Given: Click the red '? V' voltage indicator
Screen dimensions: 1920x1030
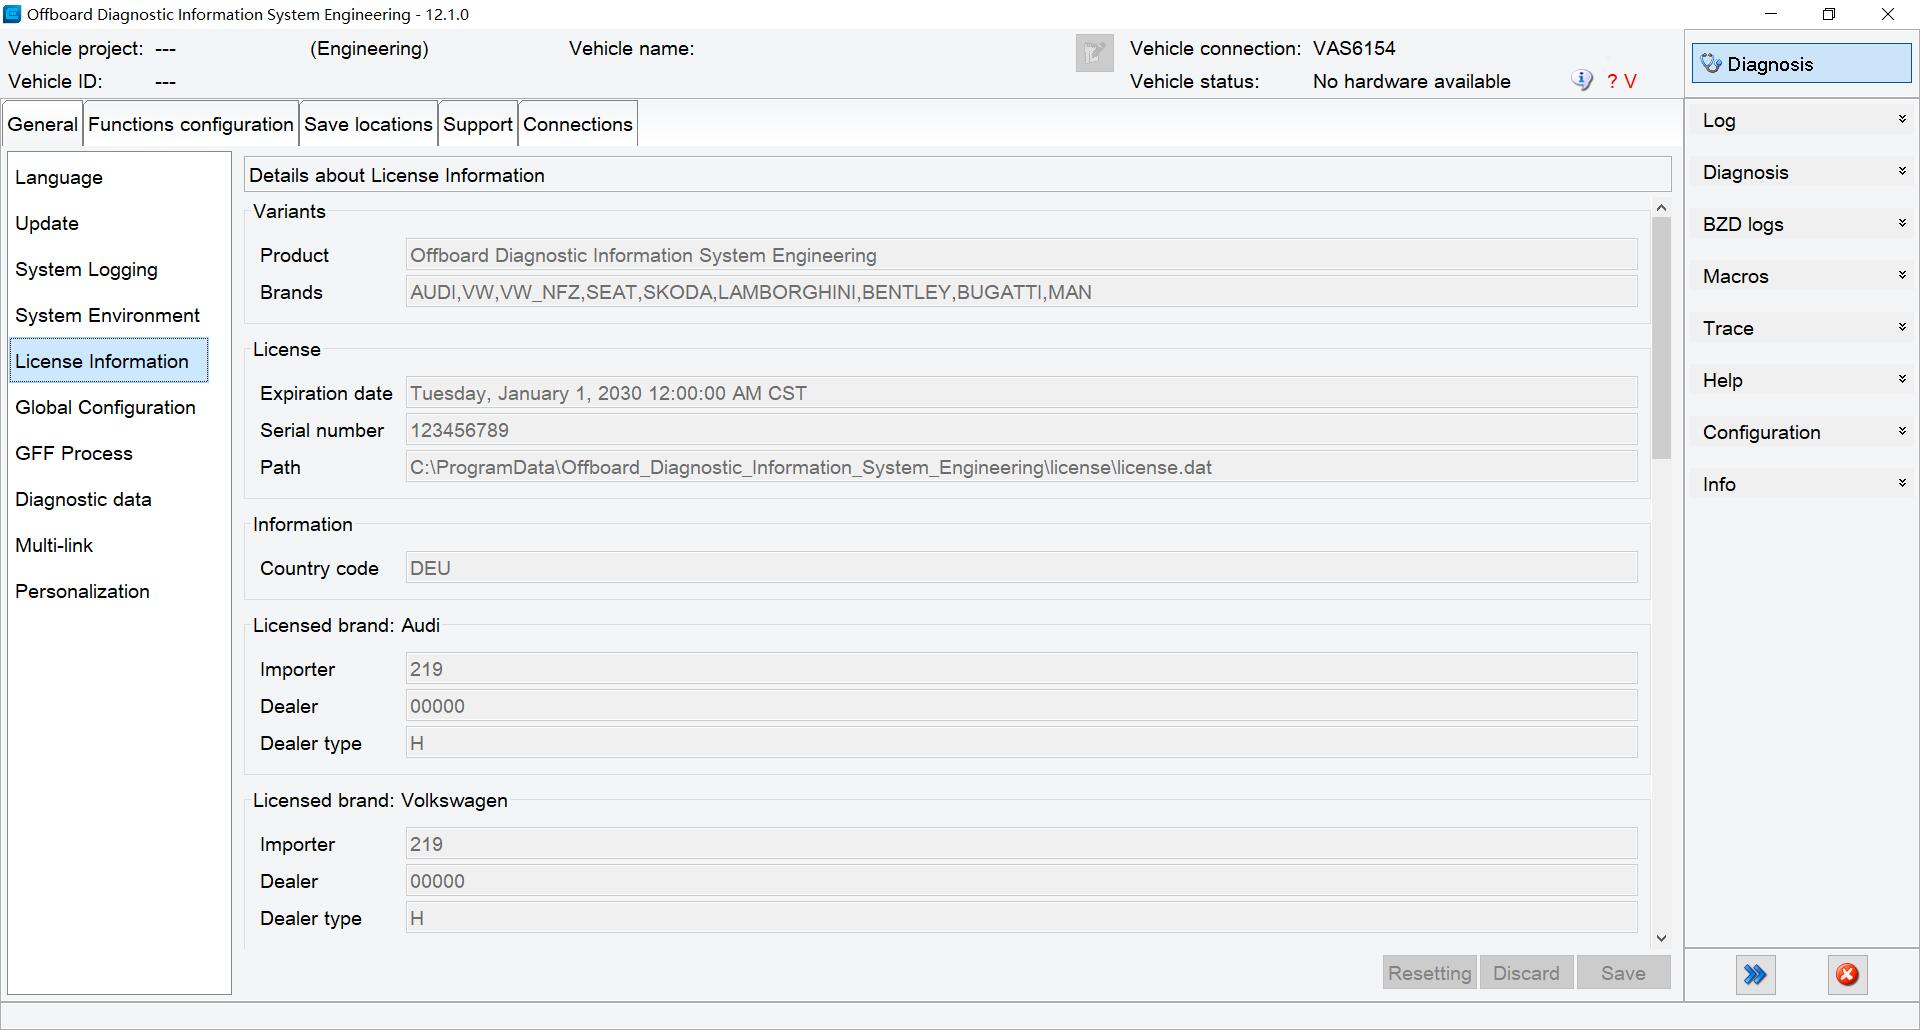Looking at the screenshot, I should tap(1621, 82).
